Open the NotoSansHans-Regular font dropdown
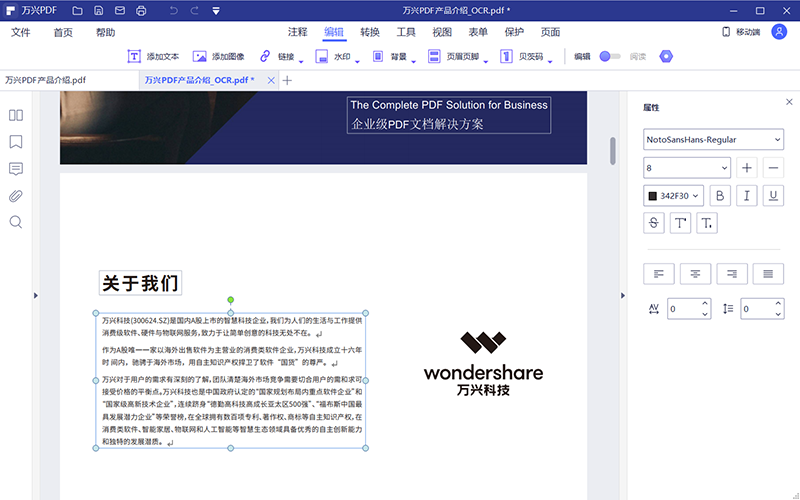This screenshot has width=800, height=500. click(713, 139)
